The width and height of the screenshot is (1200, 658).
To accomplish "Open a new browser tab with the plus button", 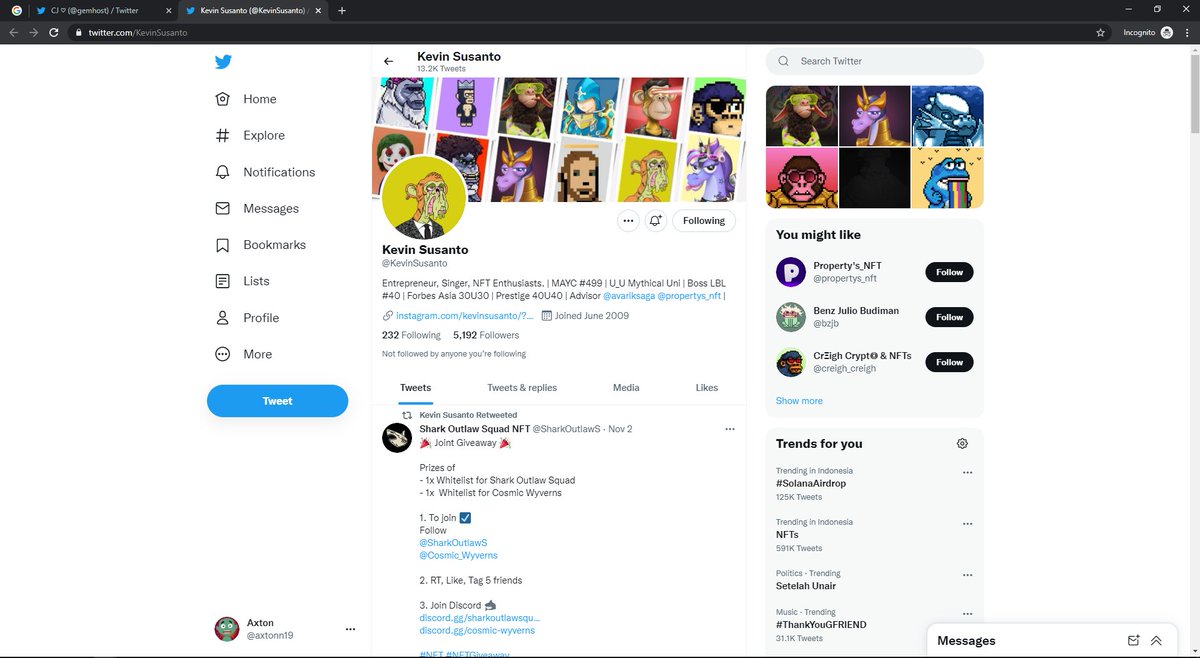I will pos(342,10).
